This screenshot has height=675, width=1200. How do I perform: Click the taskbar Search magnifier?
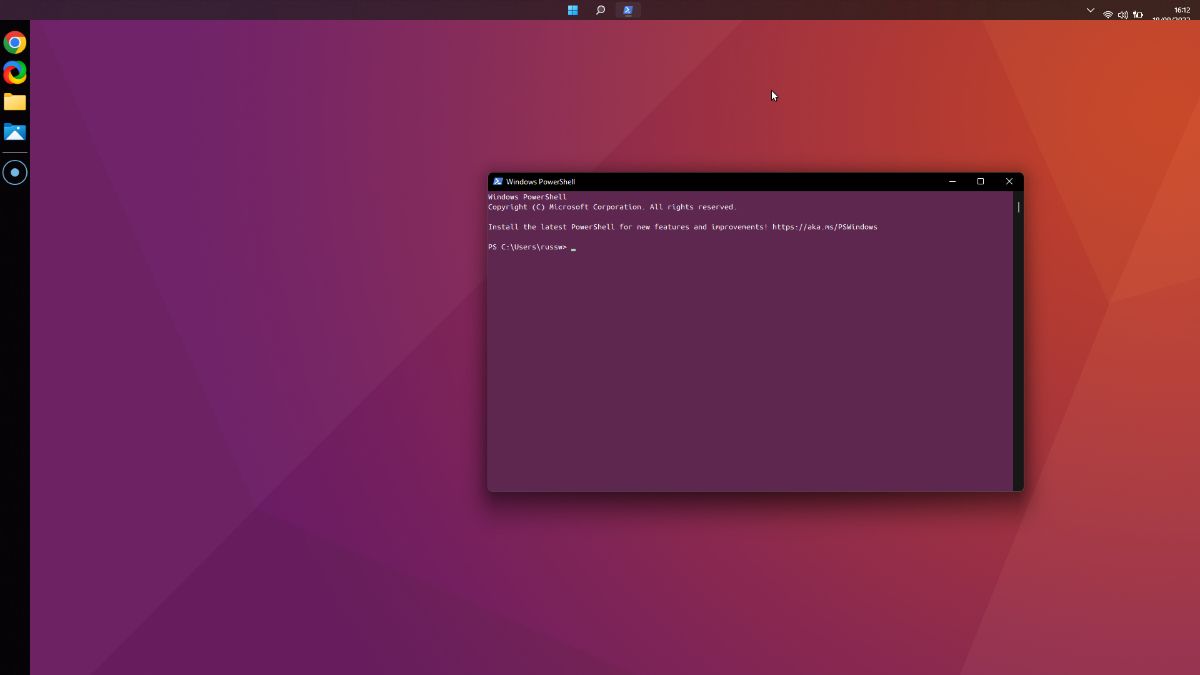pyautogui.click(x=600, y=10)
